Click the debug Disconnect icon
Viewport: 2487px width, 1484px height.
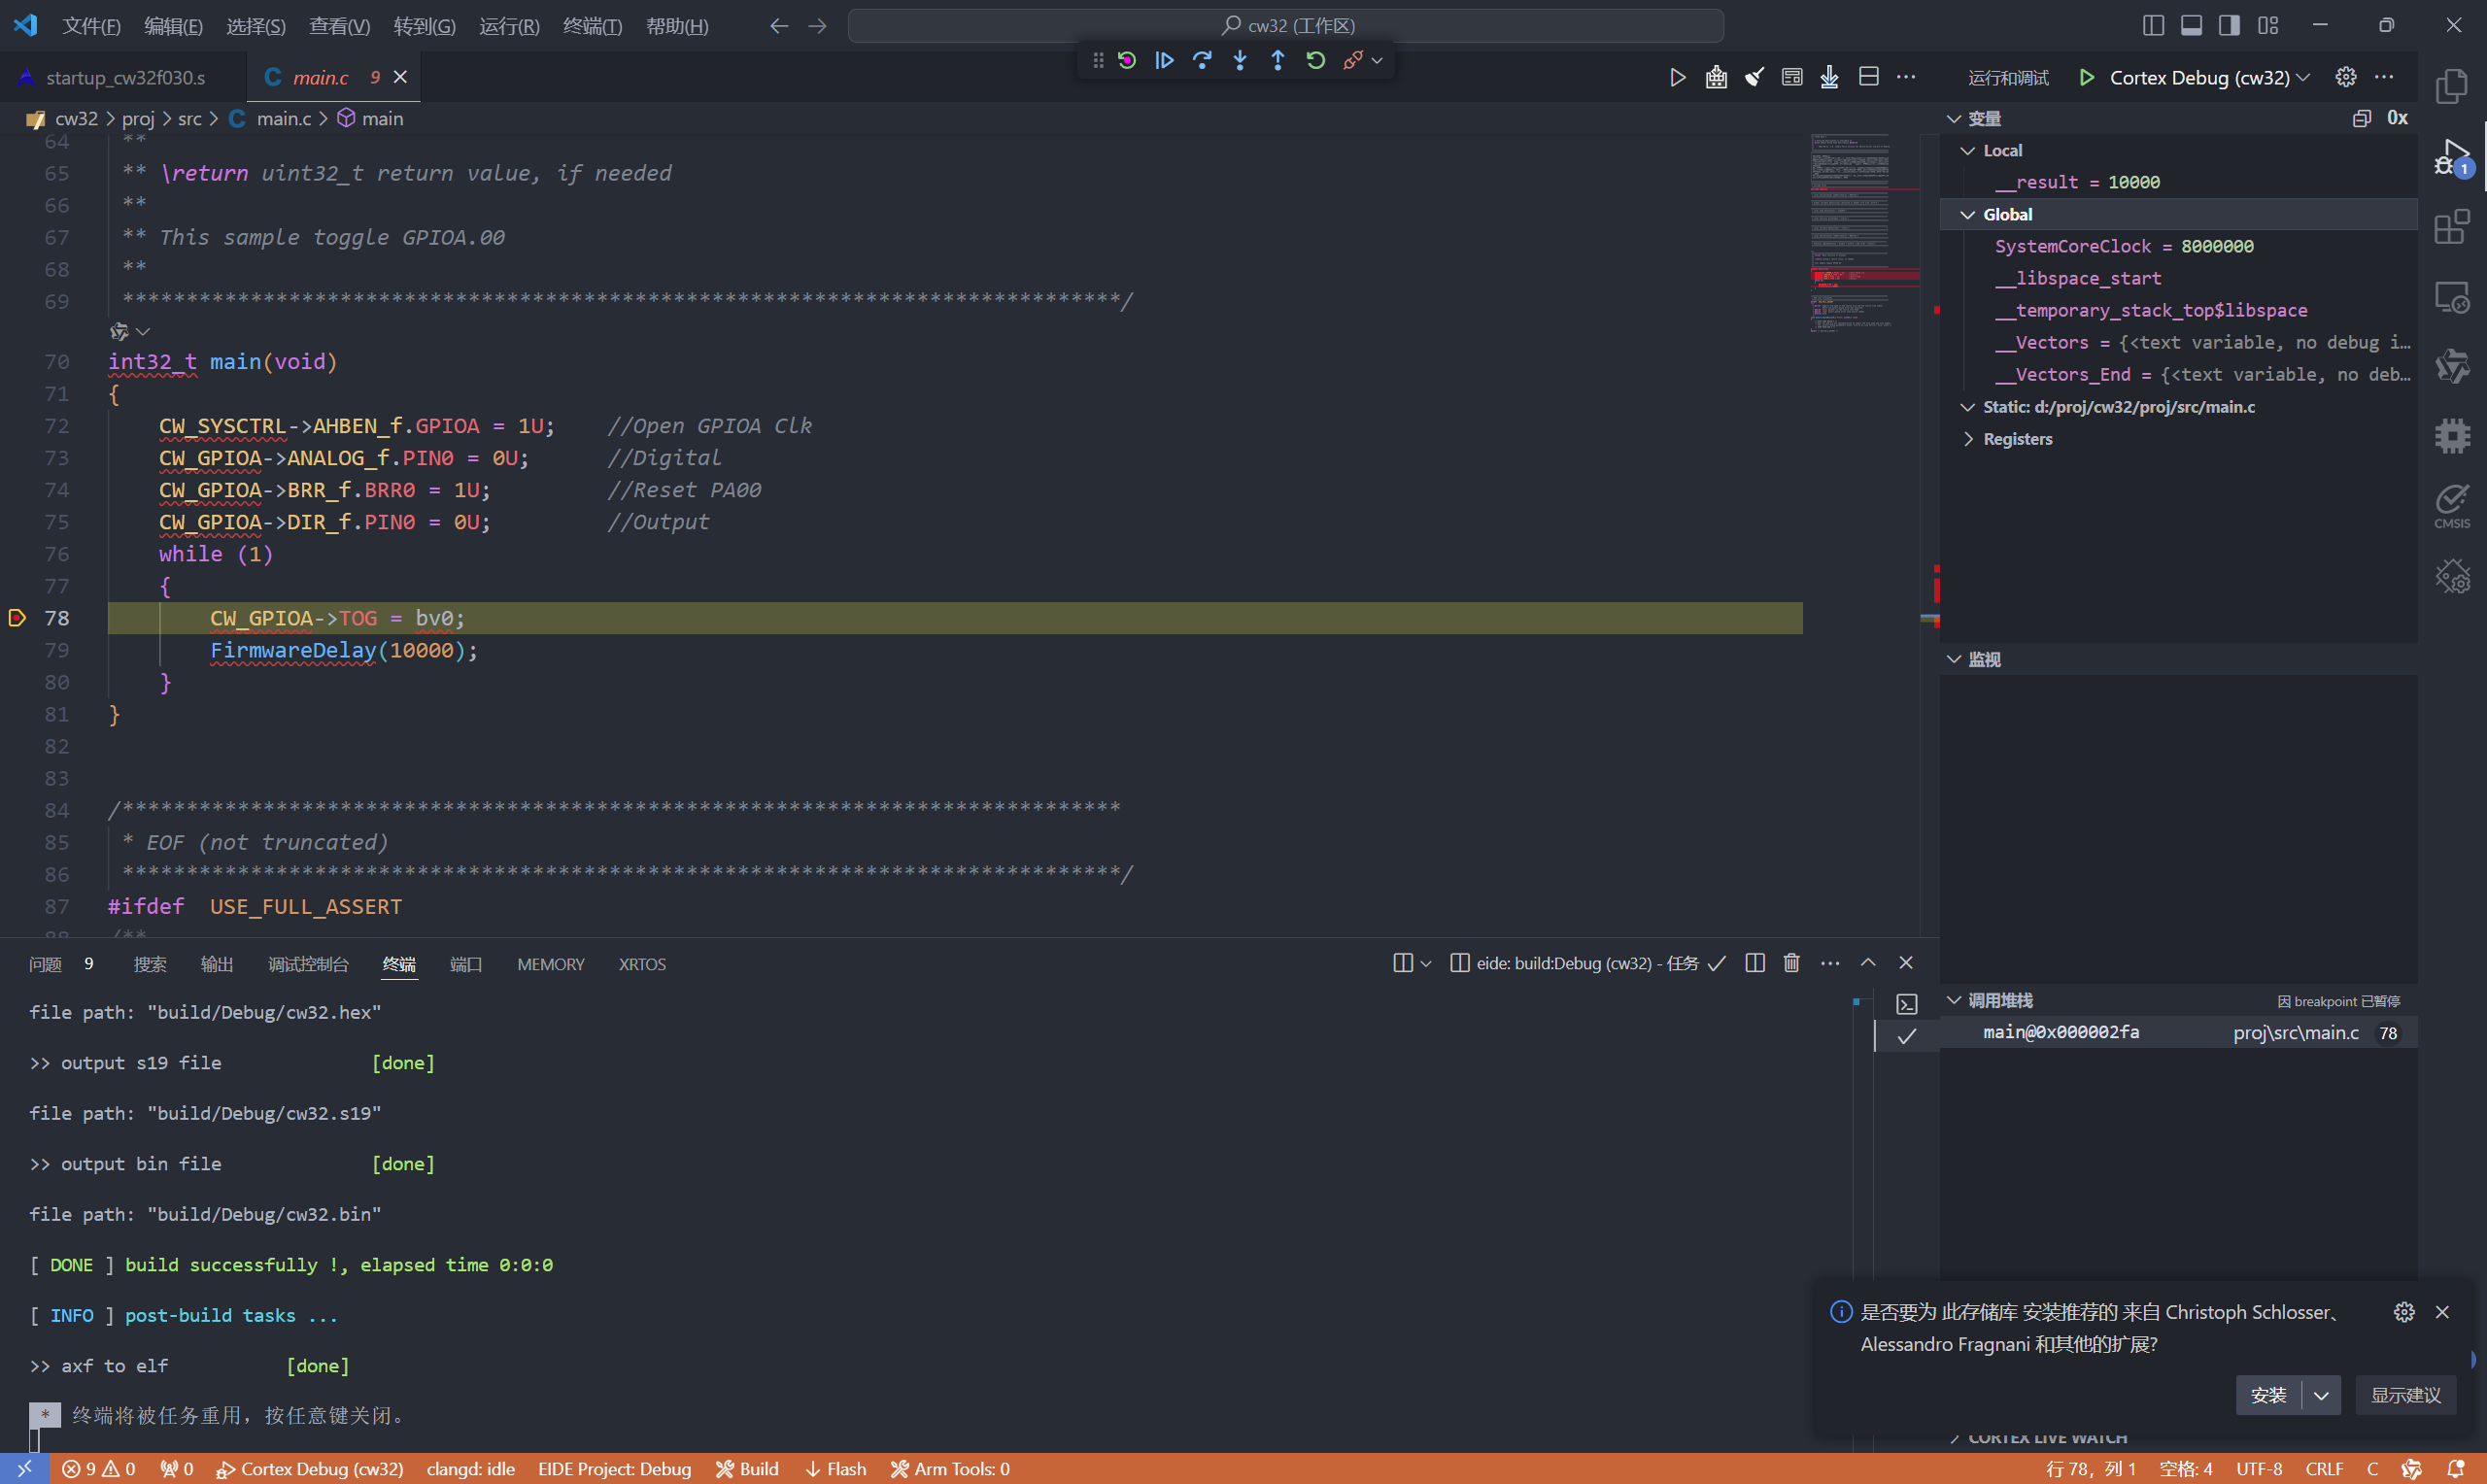[x=1353, y=61]
